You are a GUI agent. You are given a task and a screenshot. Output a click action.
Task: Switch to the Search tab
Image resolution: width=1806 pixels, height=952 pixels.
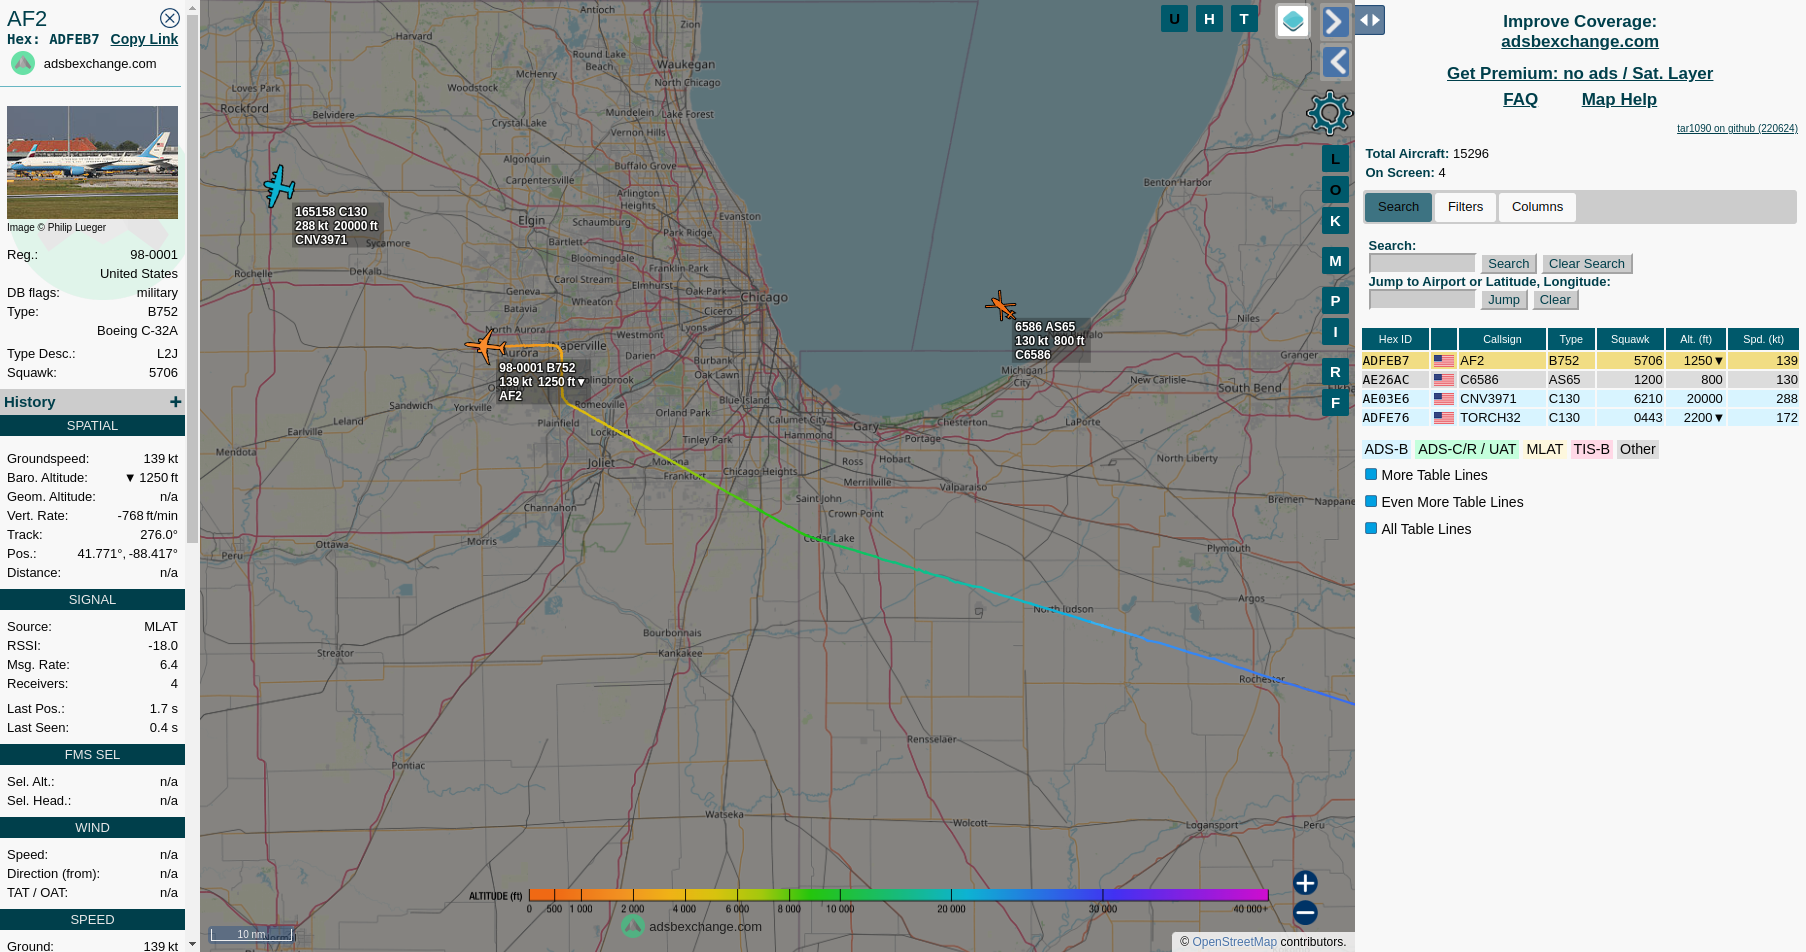point(1398,207)
